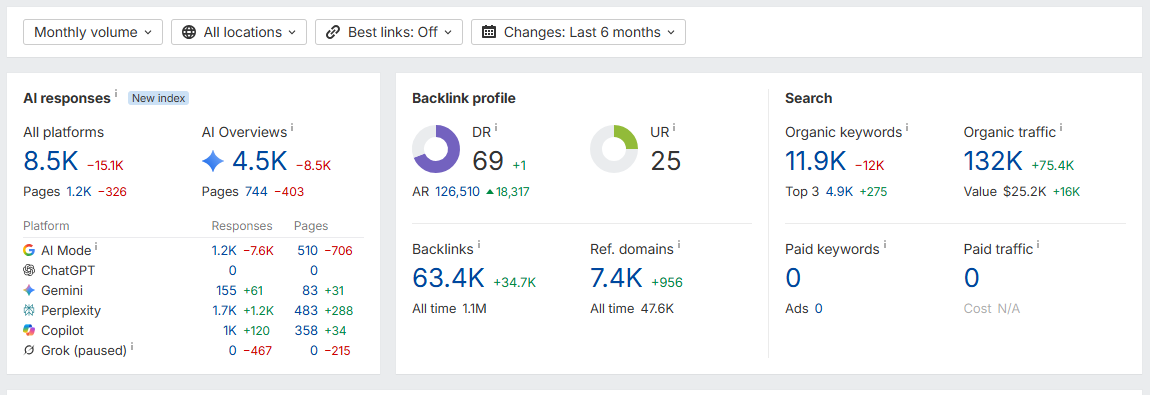Click the info icon next to Ref. domains
The image size is (1150, 395).
tap(679, 245)
